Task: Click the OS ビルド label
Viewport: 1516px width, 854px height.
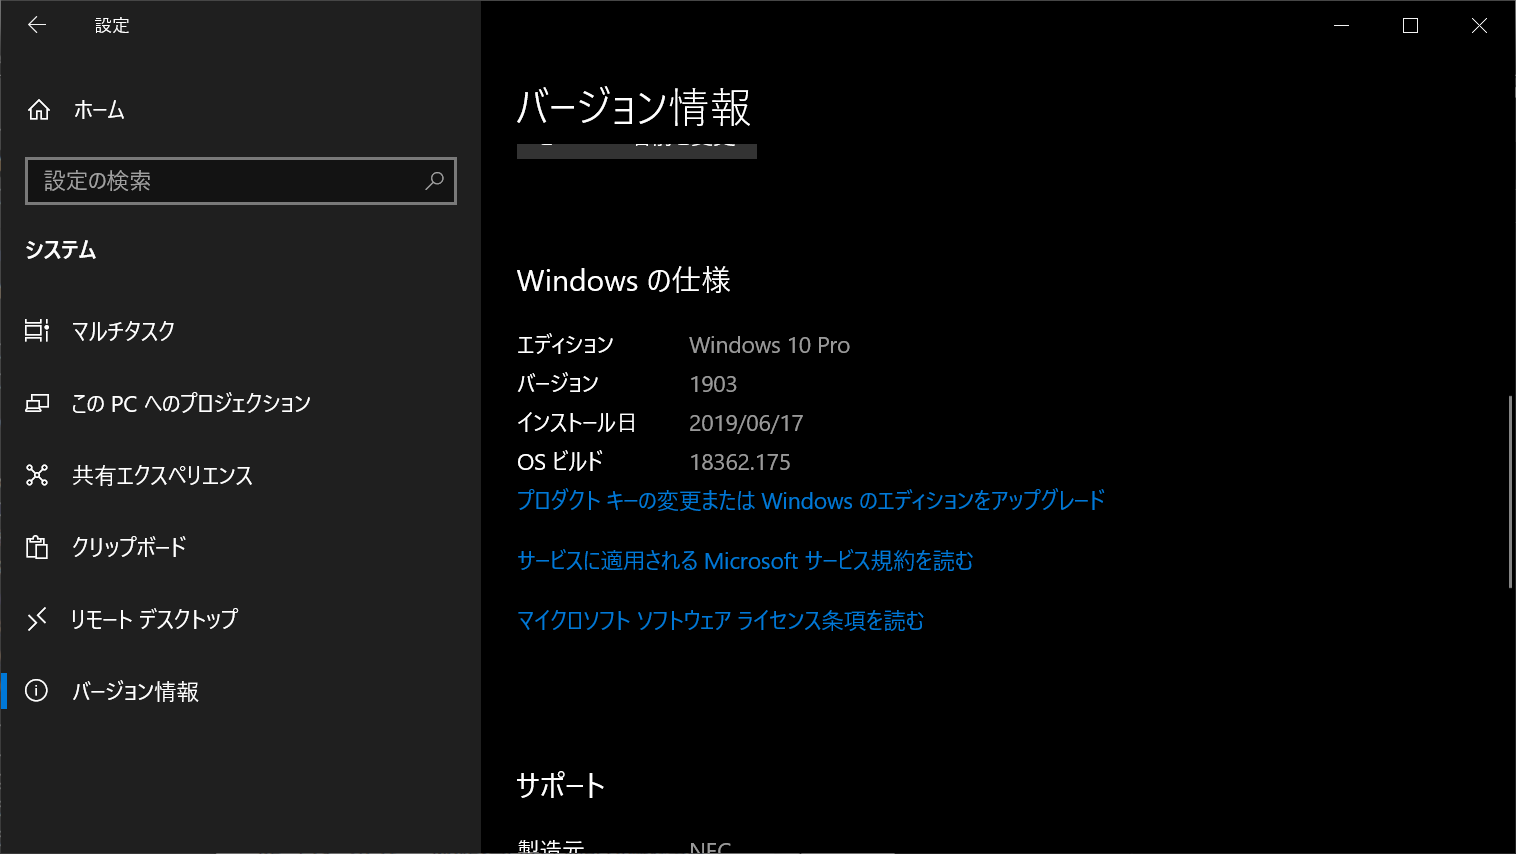Action: pos(560,462)
